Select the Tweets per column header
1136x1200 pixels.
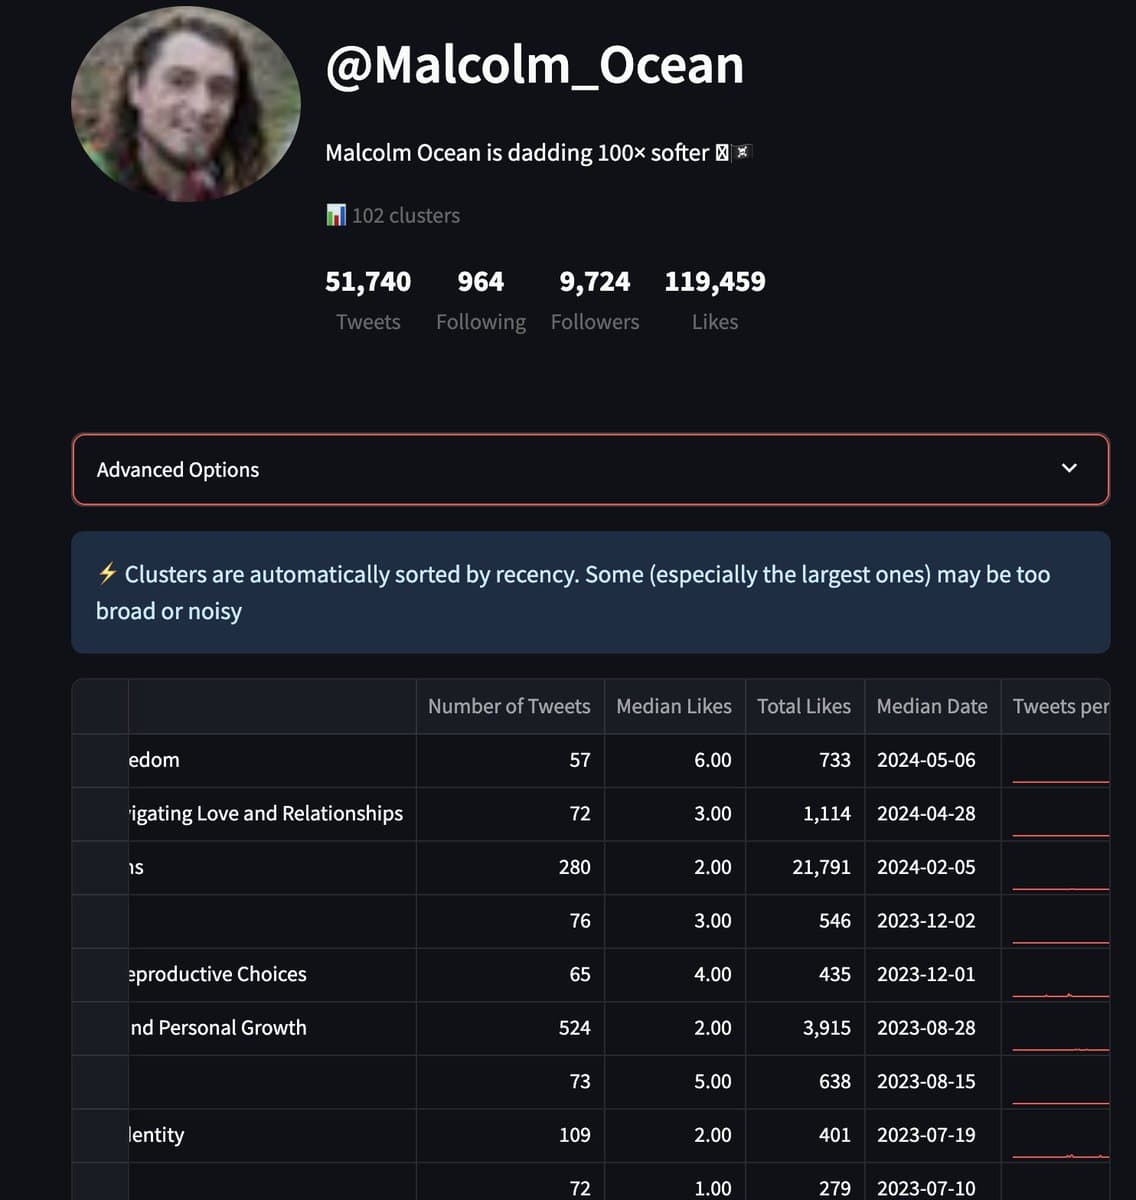point(1060,706)
